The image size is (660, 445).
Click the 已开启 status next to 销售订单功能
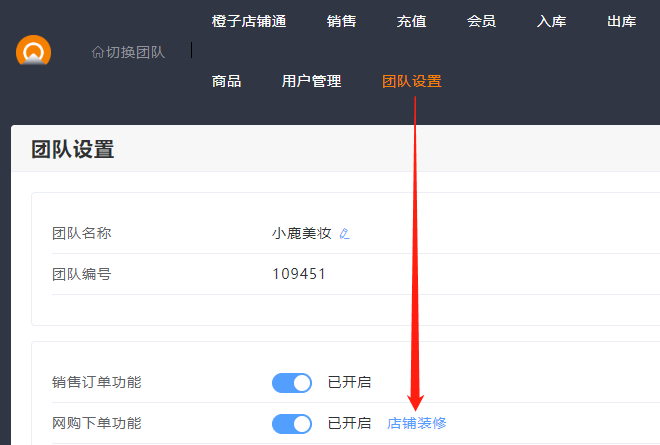pos(349,382)
